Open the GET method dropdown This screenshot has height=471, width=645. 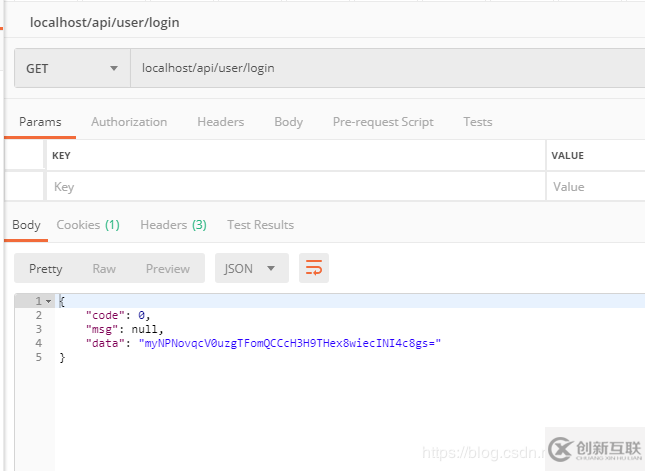(x=71, y=69)
